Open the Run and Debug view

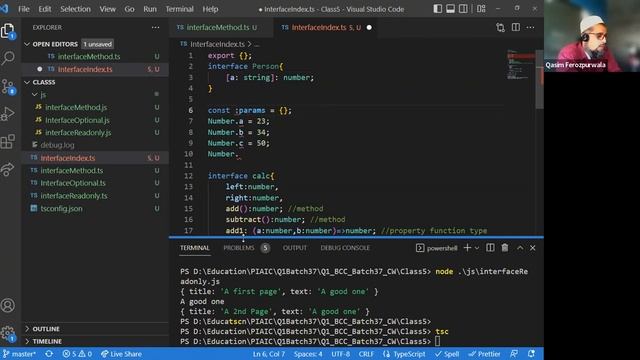point(8,114)
